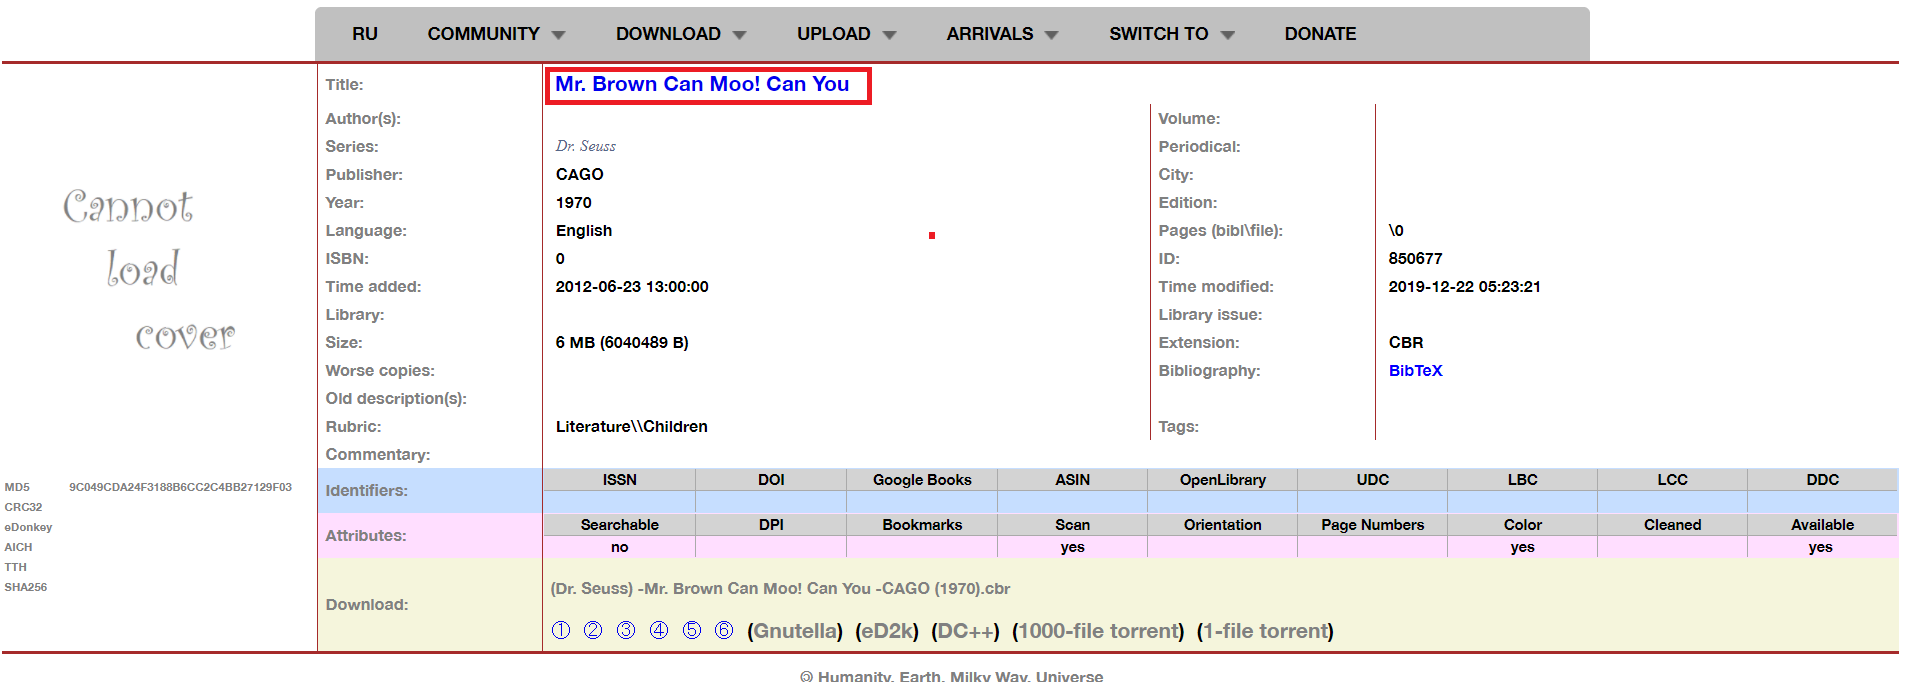Click the Searchable value 'no'

click(x=620, y=547)
